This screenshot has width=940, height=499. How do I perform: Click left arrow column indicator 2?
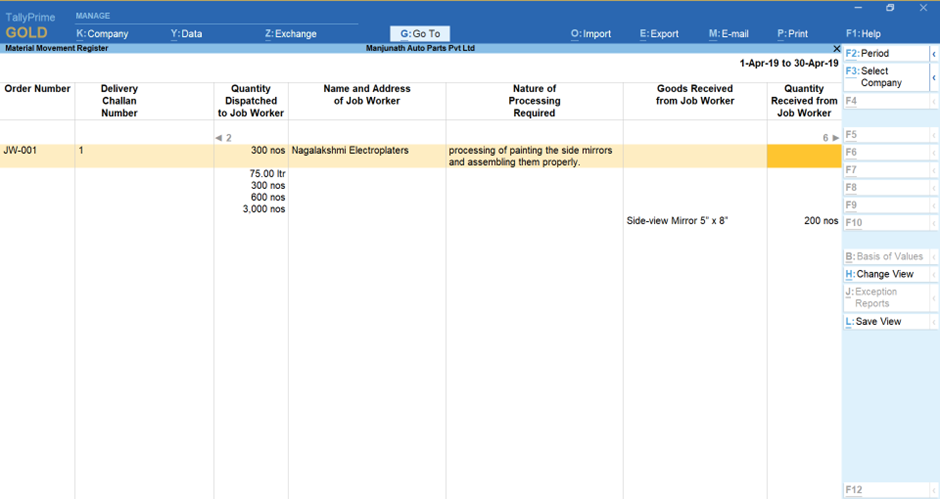pyautogui.click(x=223, y=138)
